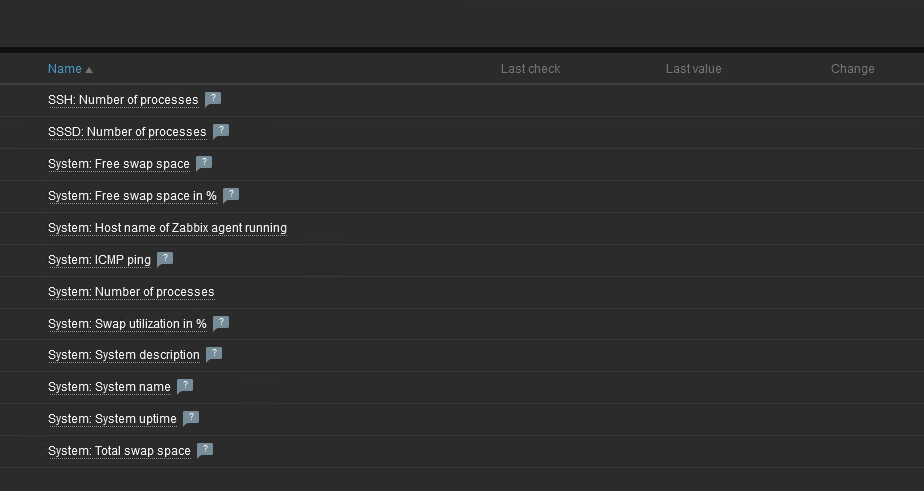Screen dimensions: 924x491
Task: Click help icon next to Free swap space in %
Action: [231, 195]
